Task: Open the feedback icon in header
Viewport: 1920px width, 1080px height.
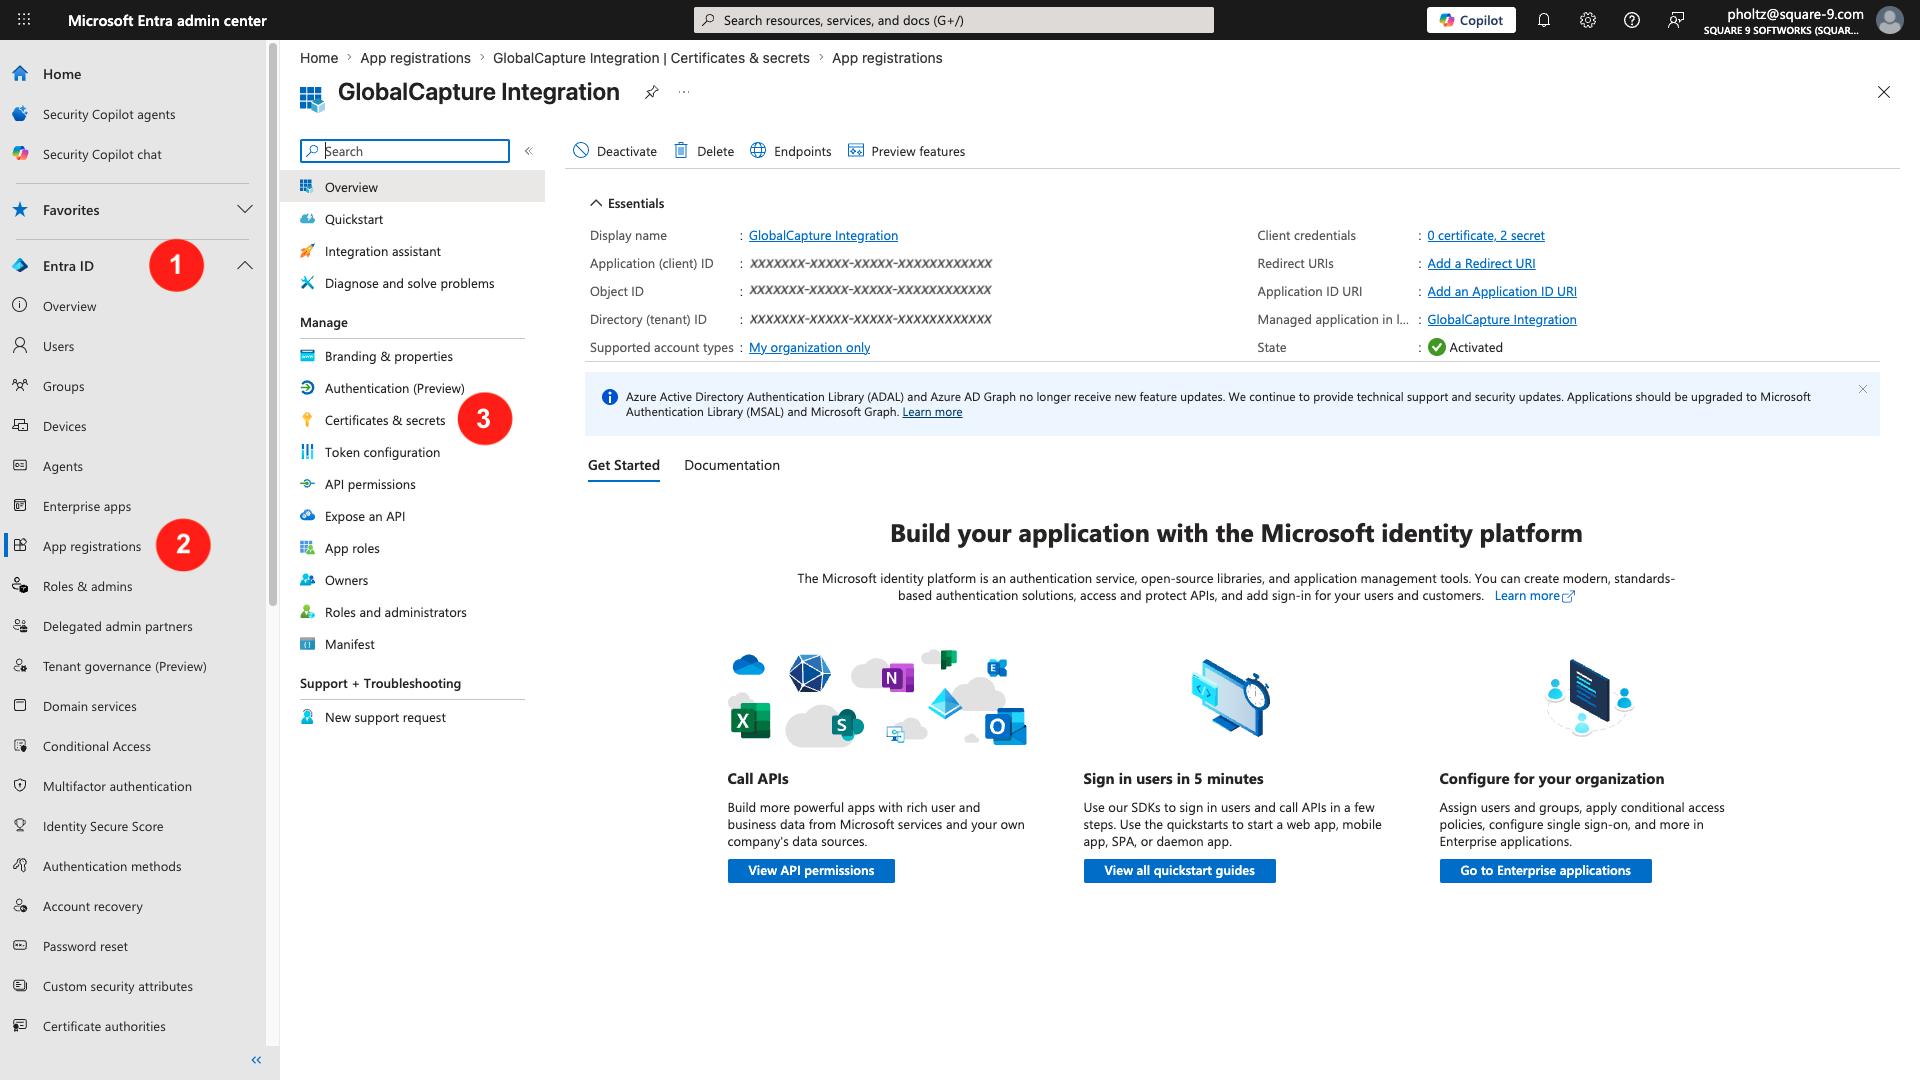Action: (1676, 20)
